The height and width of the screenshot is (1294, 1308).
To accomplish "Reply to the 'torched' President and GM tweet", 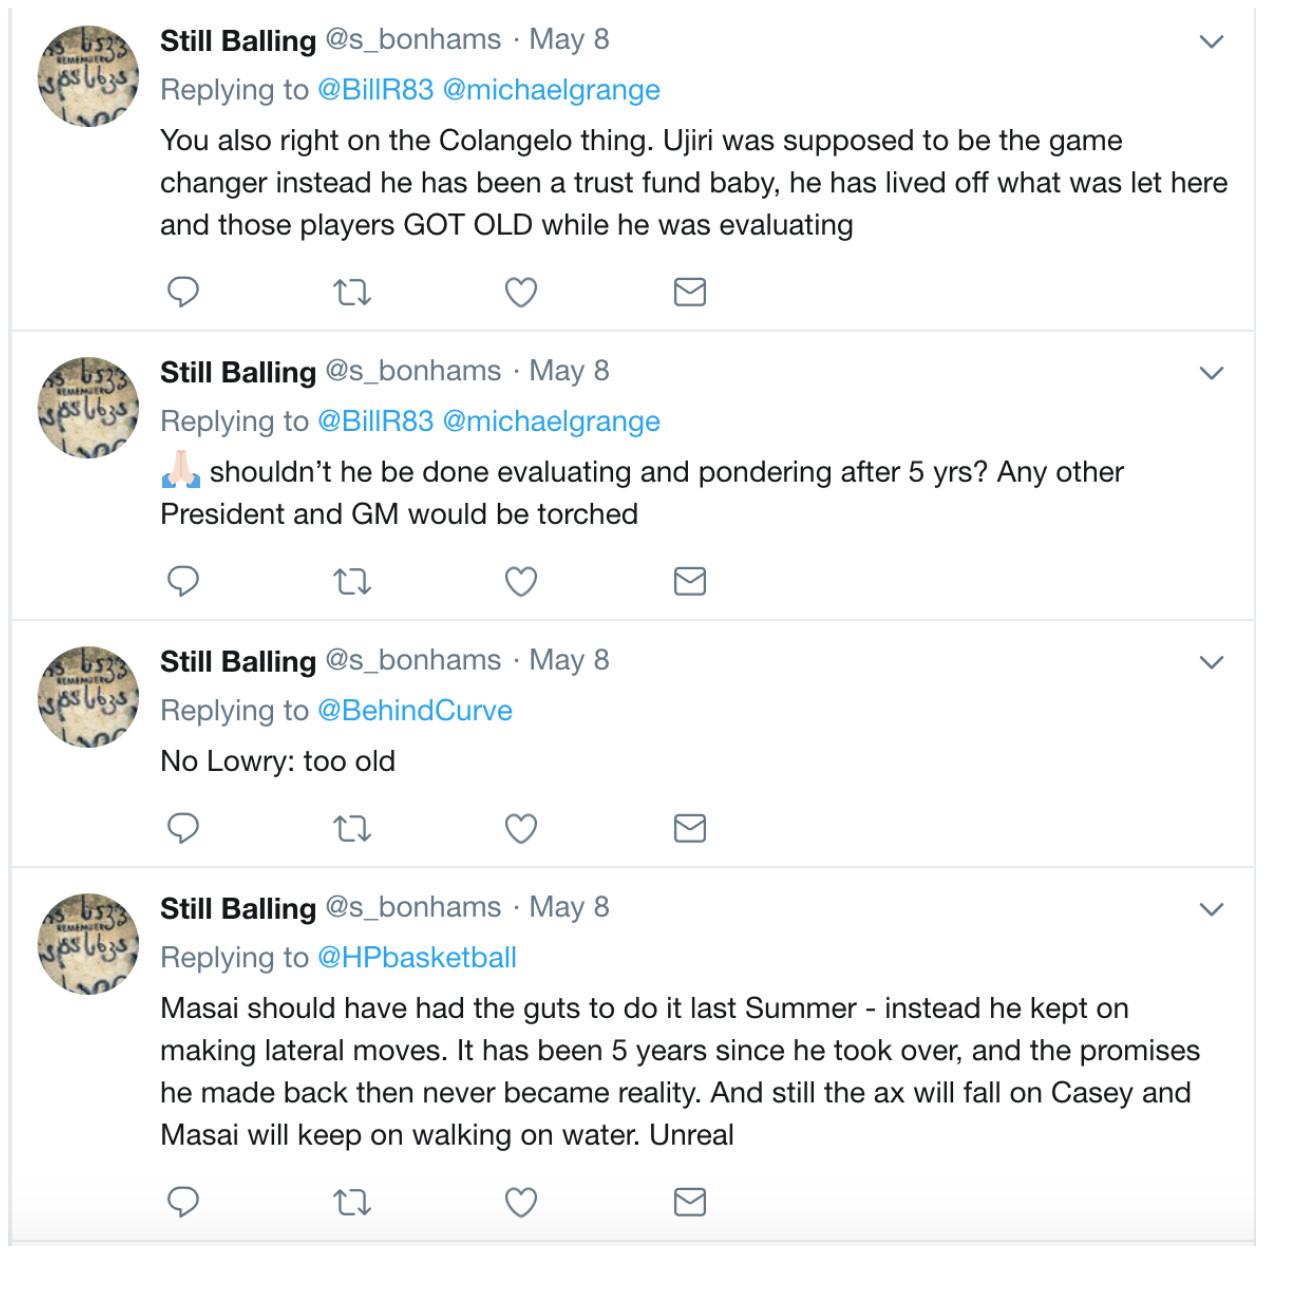I will coord(182,581).
